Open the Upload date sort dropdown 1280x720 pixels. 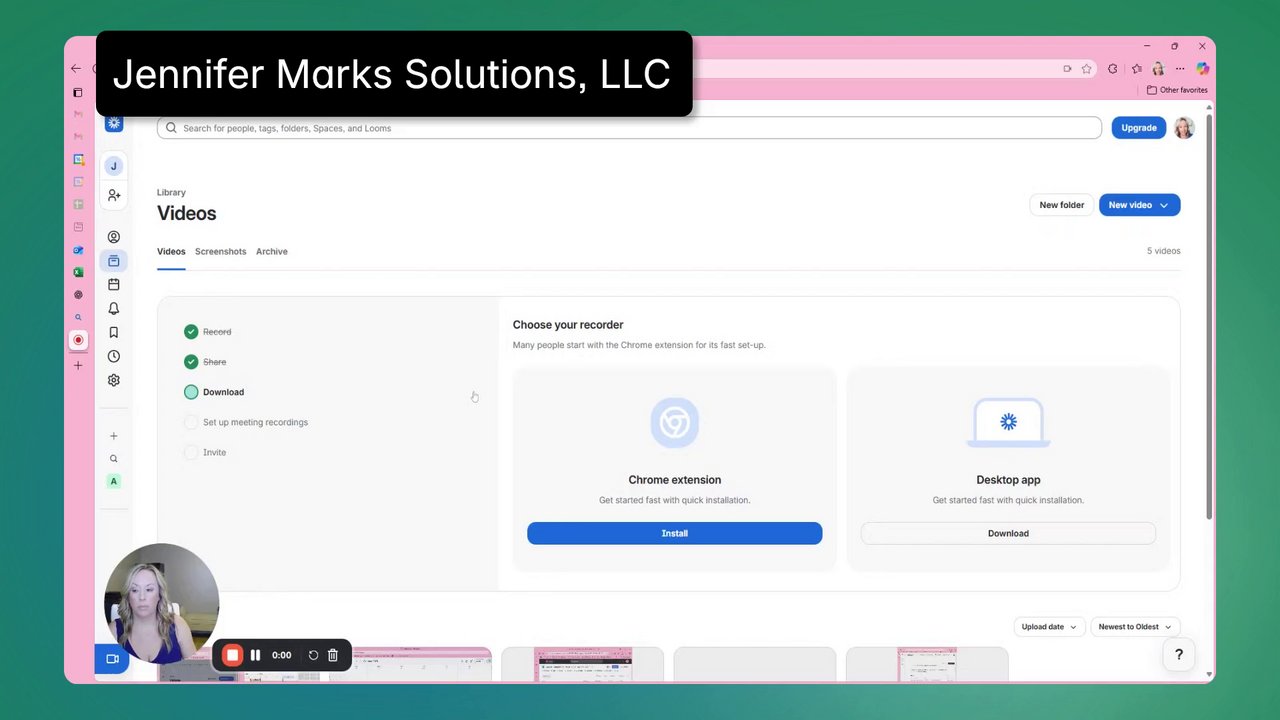click(x=1049, y=627)
